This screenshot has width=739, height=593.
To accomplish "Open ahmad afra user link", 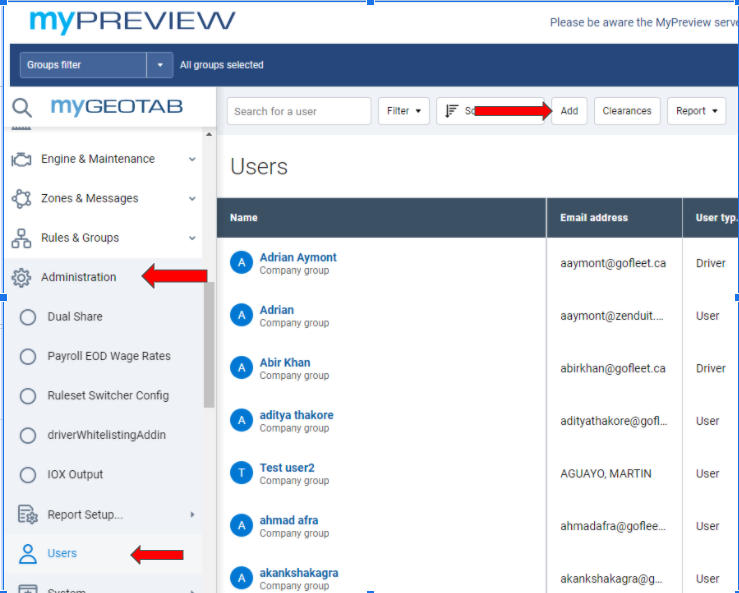I will (289, 520).
